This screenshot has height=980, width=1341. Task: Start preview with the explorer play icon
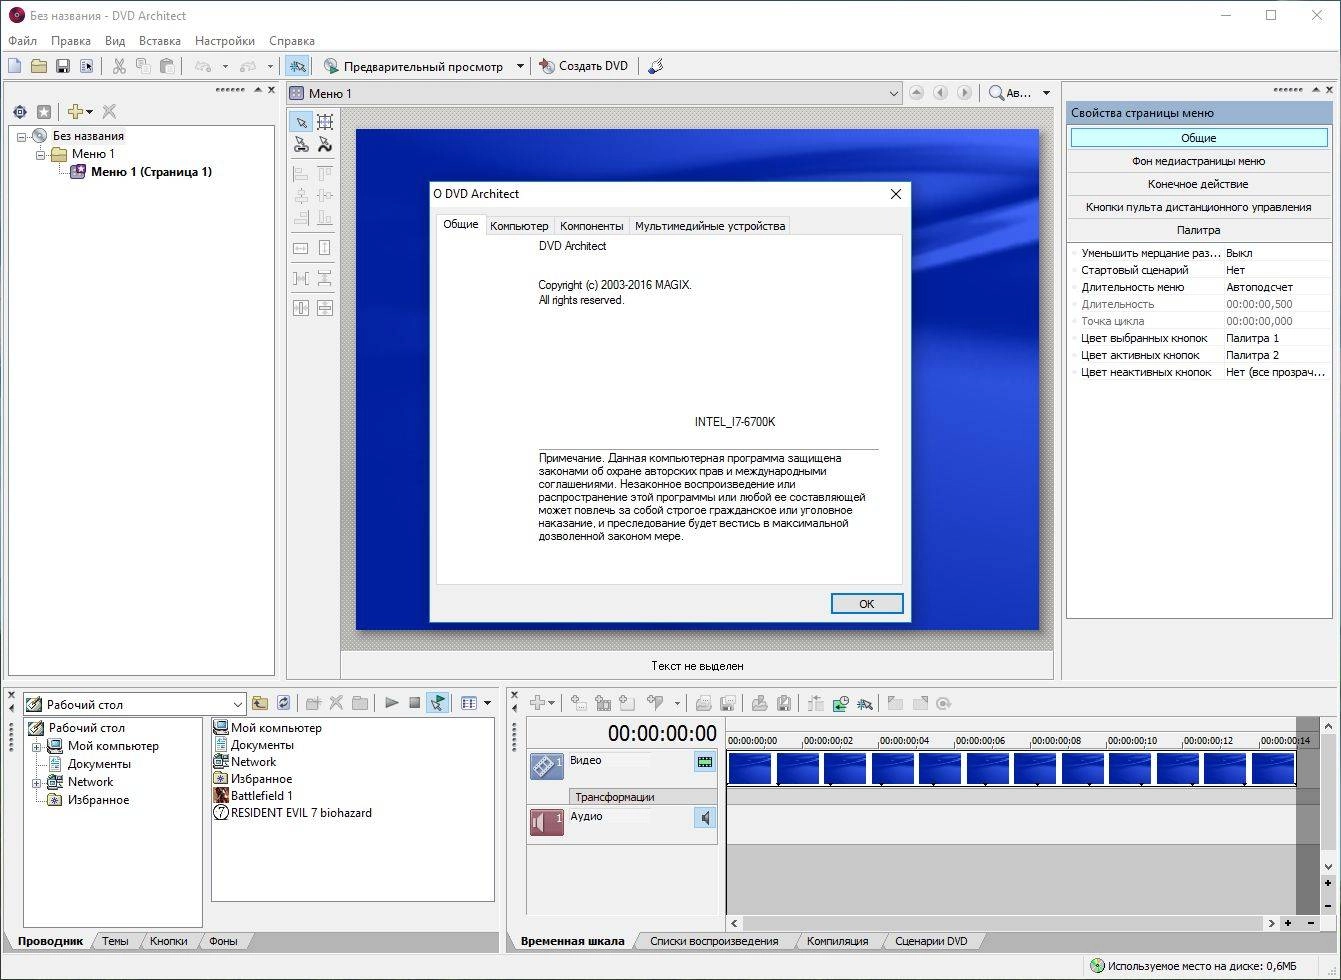[x=392, y=703]
